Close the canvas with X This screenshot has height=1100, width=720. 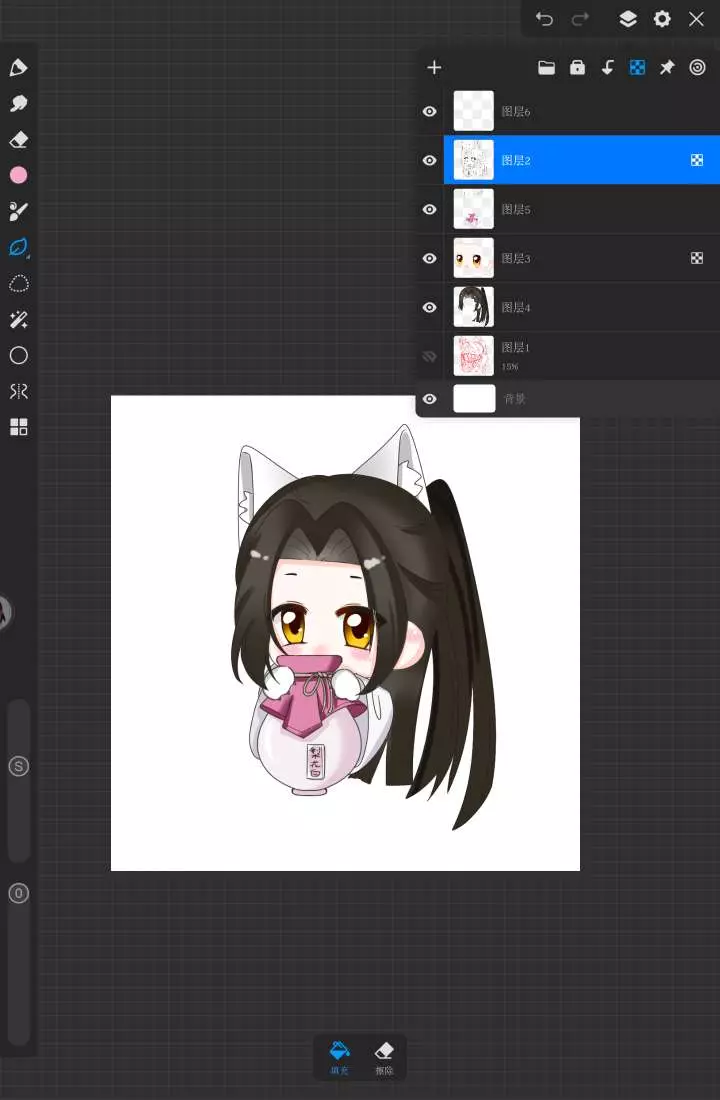696,19
